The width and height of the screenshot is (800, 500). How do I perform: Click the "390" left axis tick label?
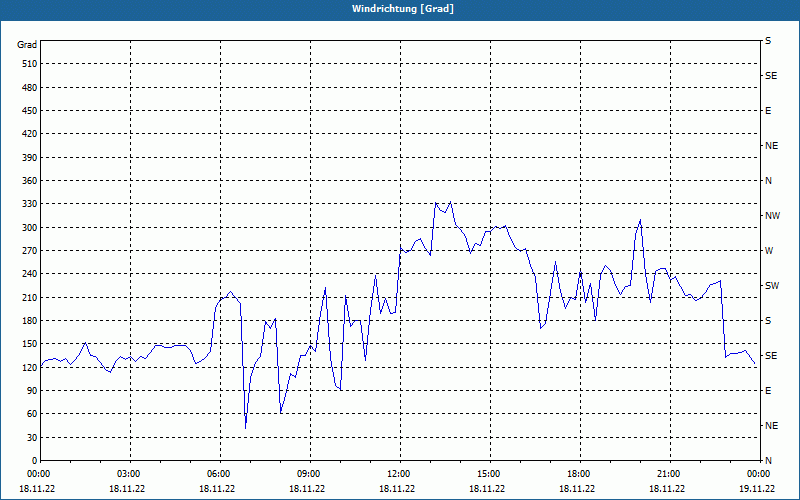click(30, 158)
